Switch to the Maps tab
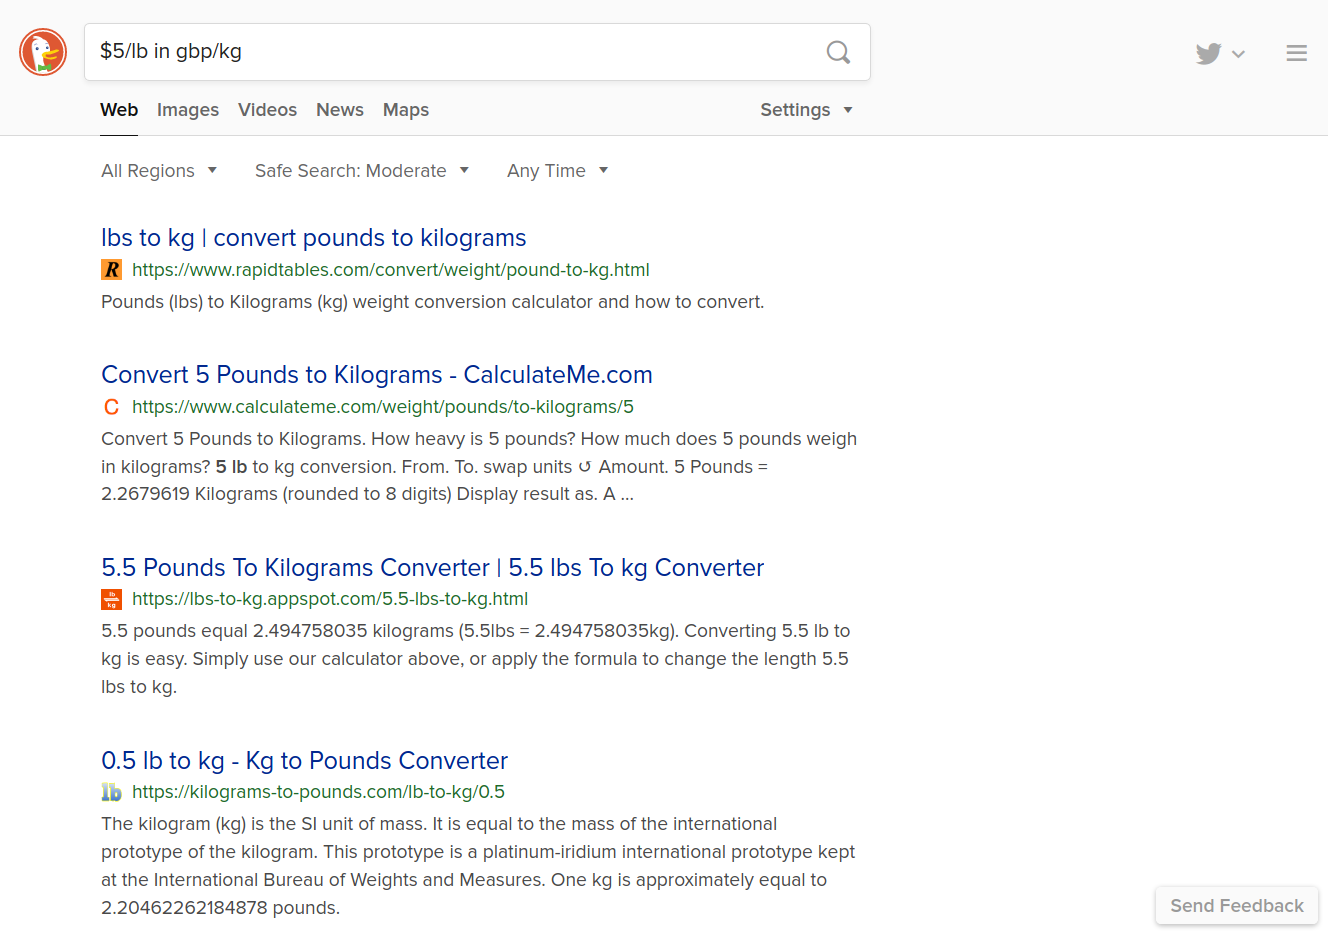This screenshot has height=934, width=1328. click(x=406, y=110)
